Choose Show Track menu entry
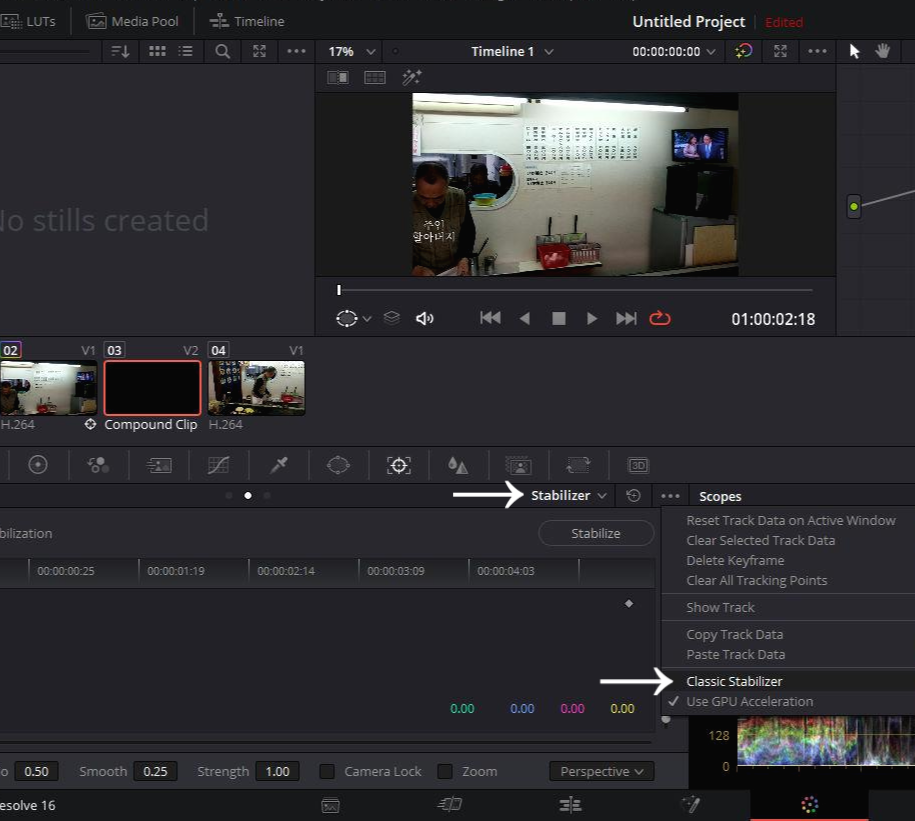 pyautogui.click(x=721, y=607)
